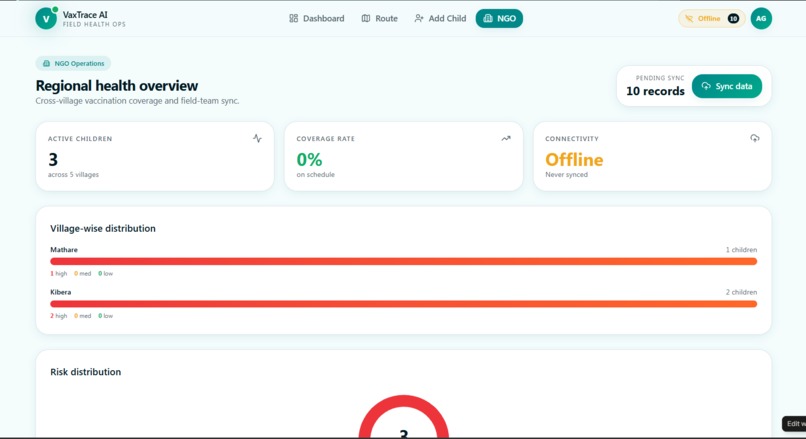Go to Add Child page

point(440,19)
